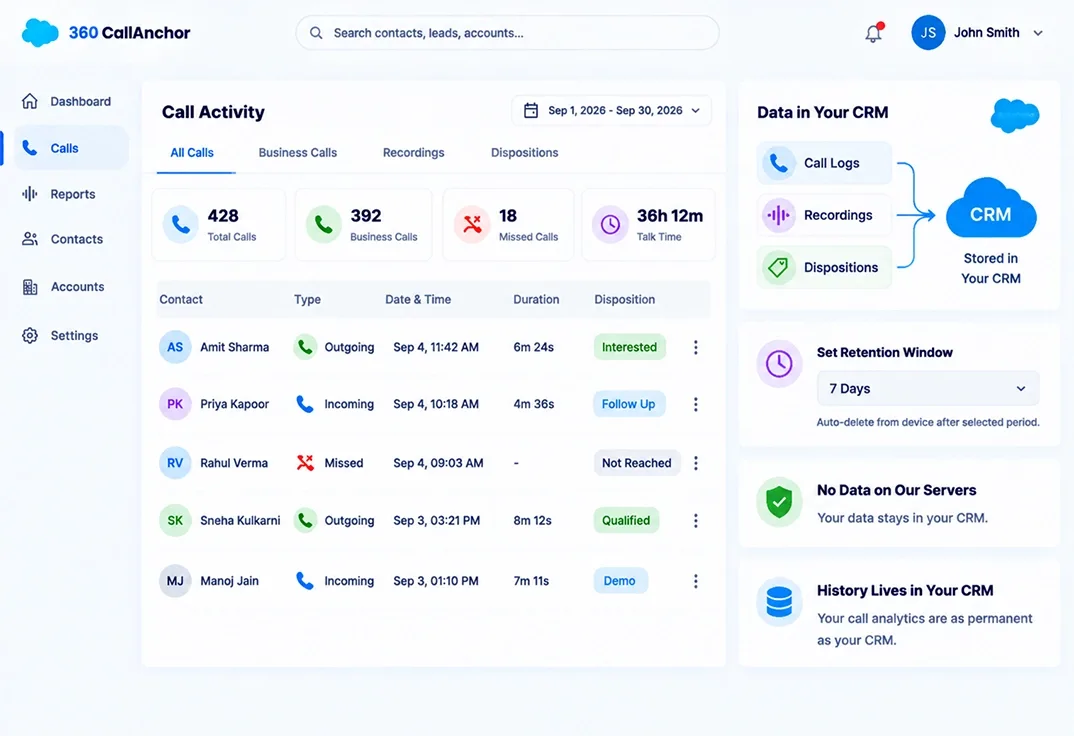Screen dimensions: 1074x736
Task: Click the Demo disposition badge
Action: tap(620, 581)
